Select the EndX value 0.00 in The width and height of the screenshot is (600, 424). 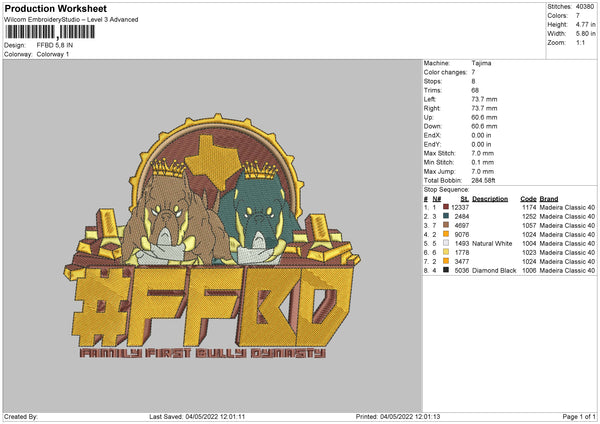(481, 135)
